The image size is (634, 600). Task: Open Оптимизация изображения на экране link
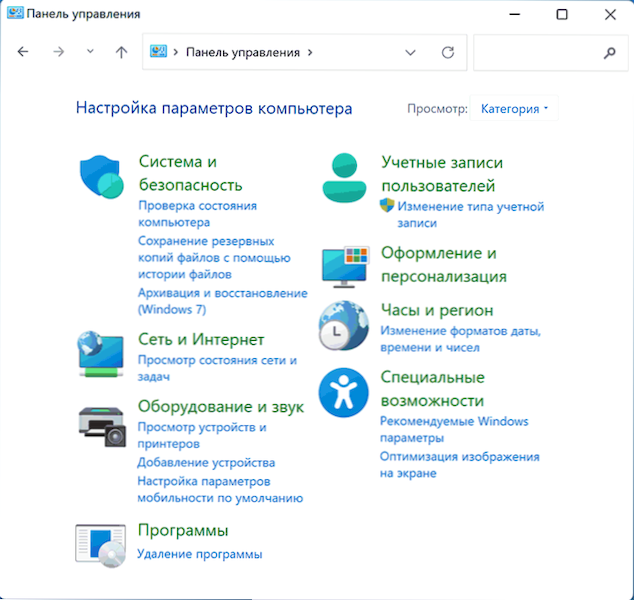click(x=460, y=465)
